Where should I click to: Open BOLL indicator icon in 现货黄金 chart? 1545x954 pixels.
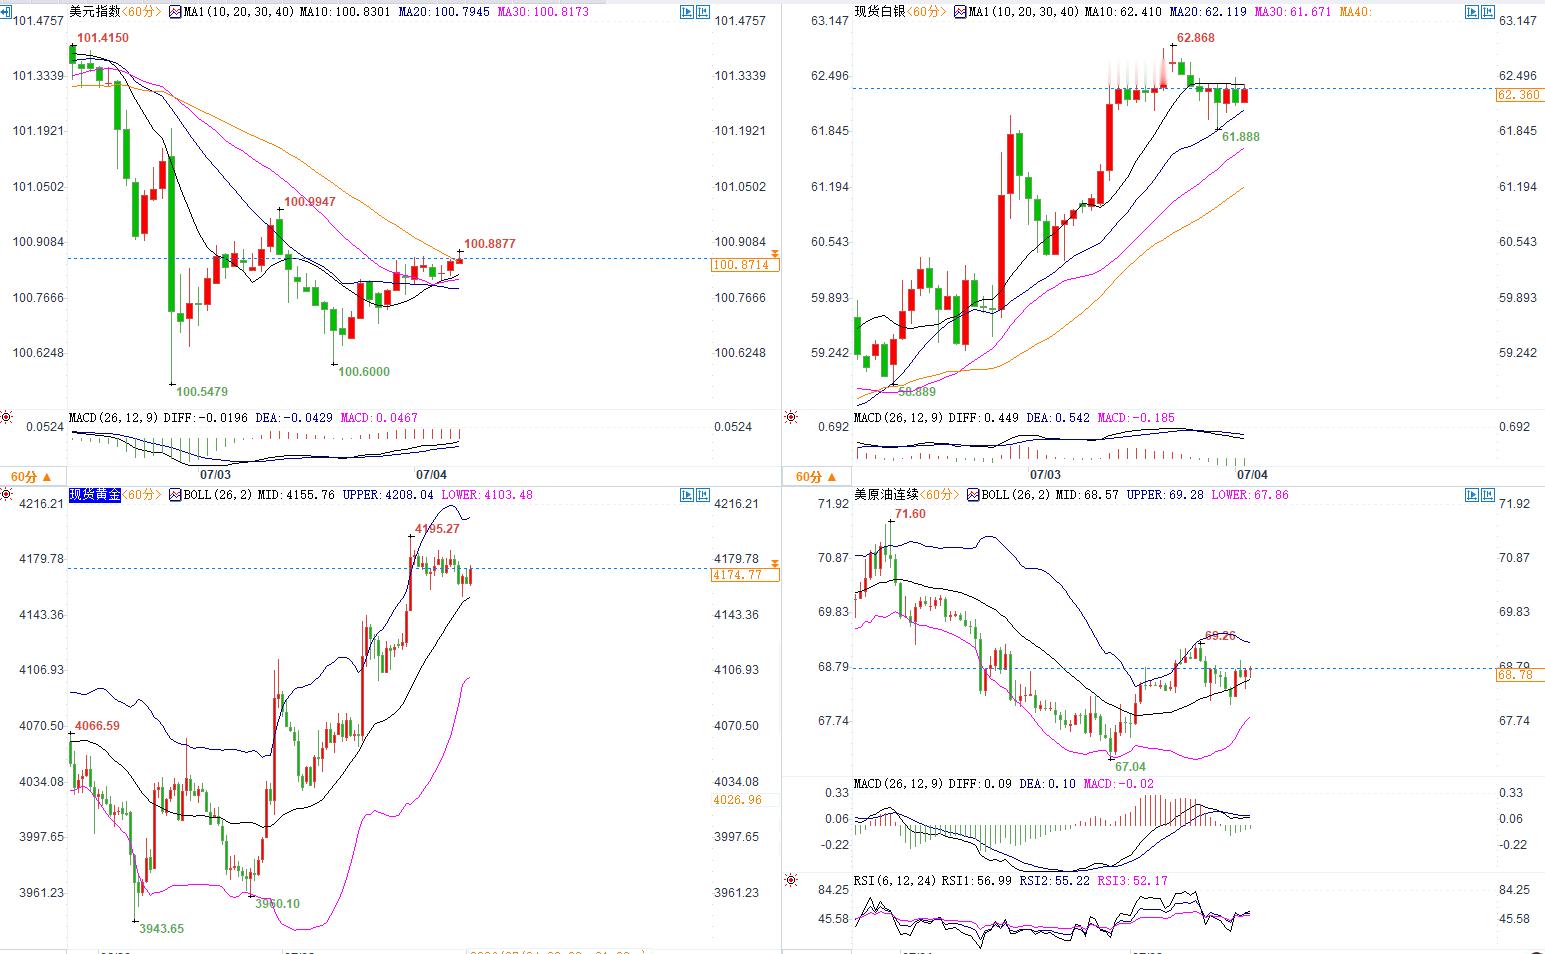(x=176, y=495)
